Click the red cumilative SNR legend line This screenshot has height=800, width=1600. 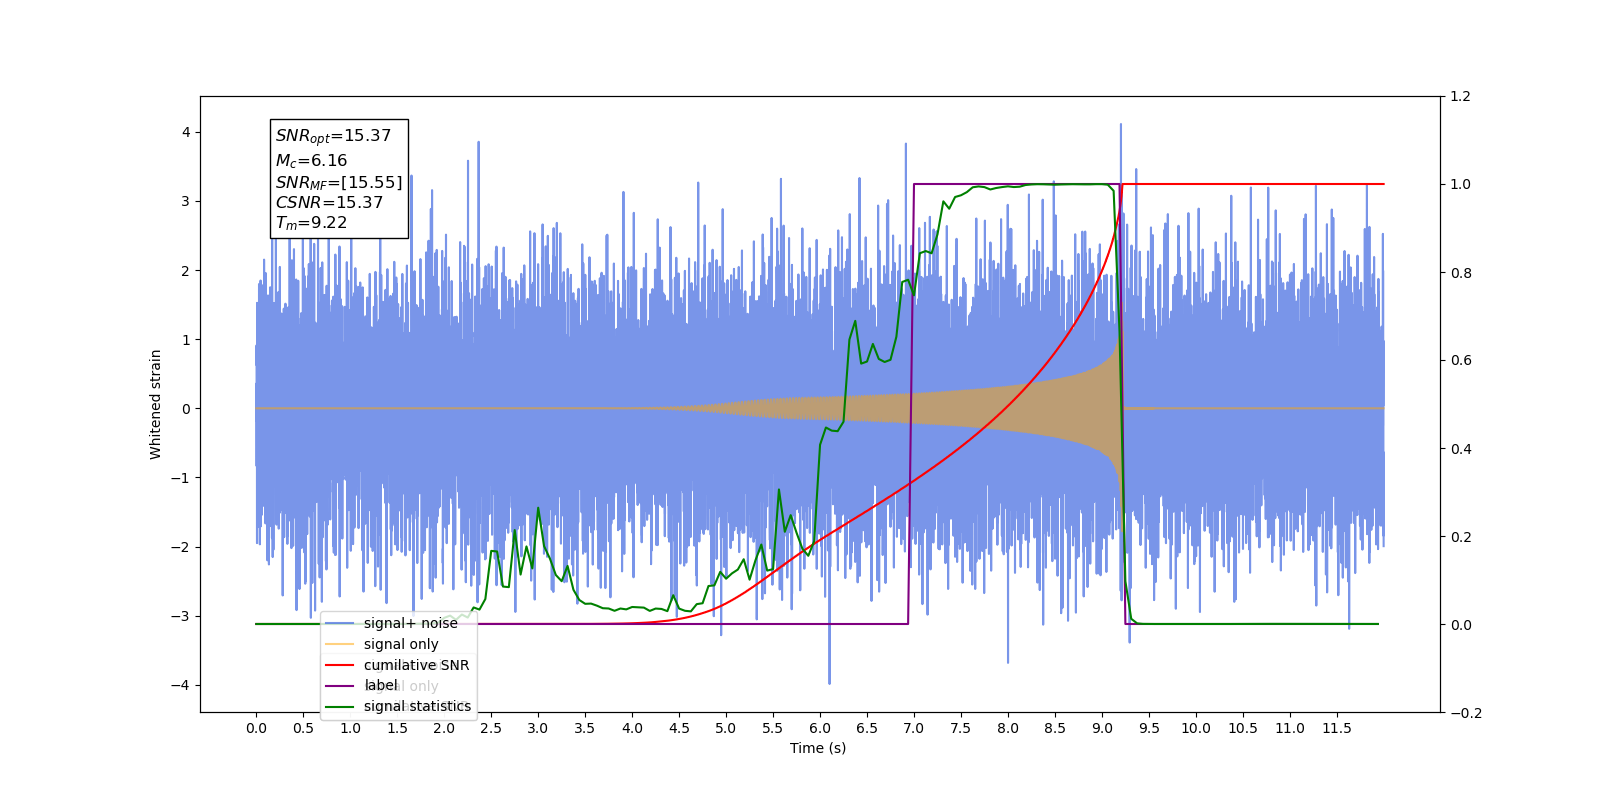click(340, 665)
